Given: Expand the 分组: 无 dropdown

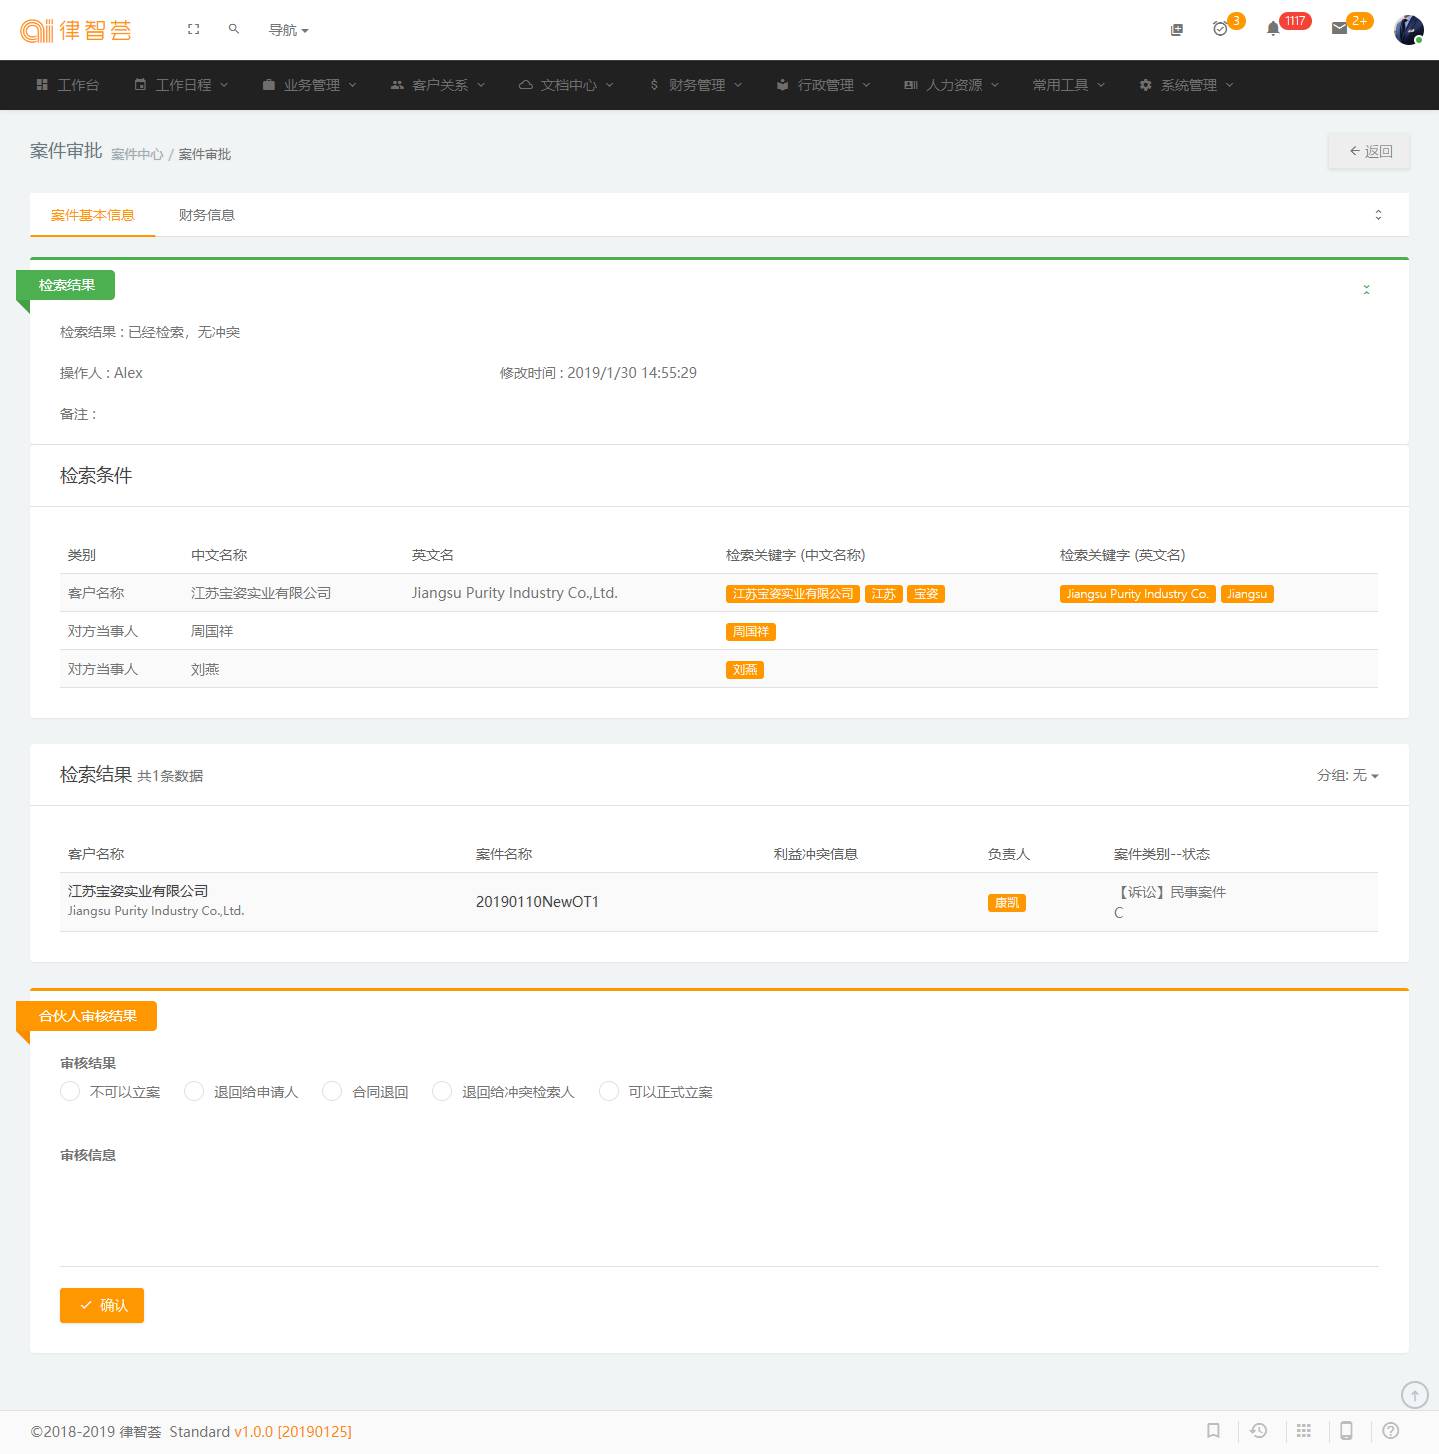Looking at the screenshot, I should [1347, 775].
